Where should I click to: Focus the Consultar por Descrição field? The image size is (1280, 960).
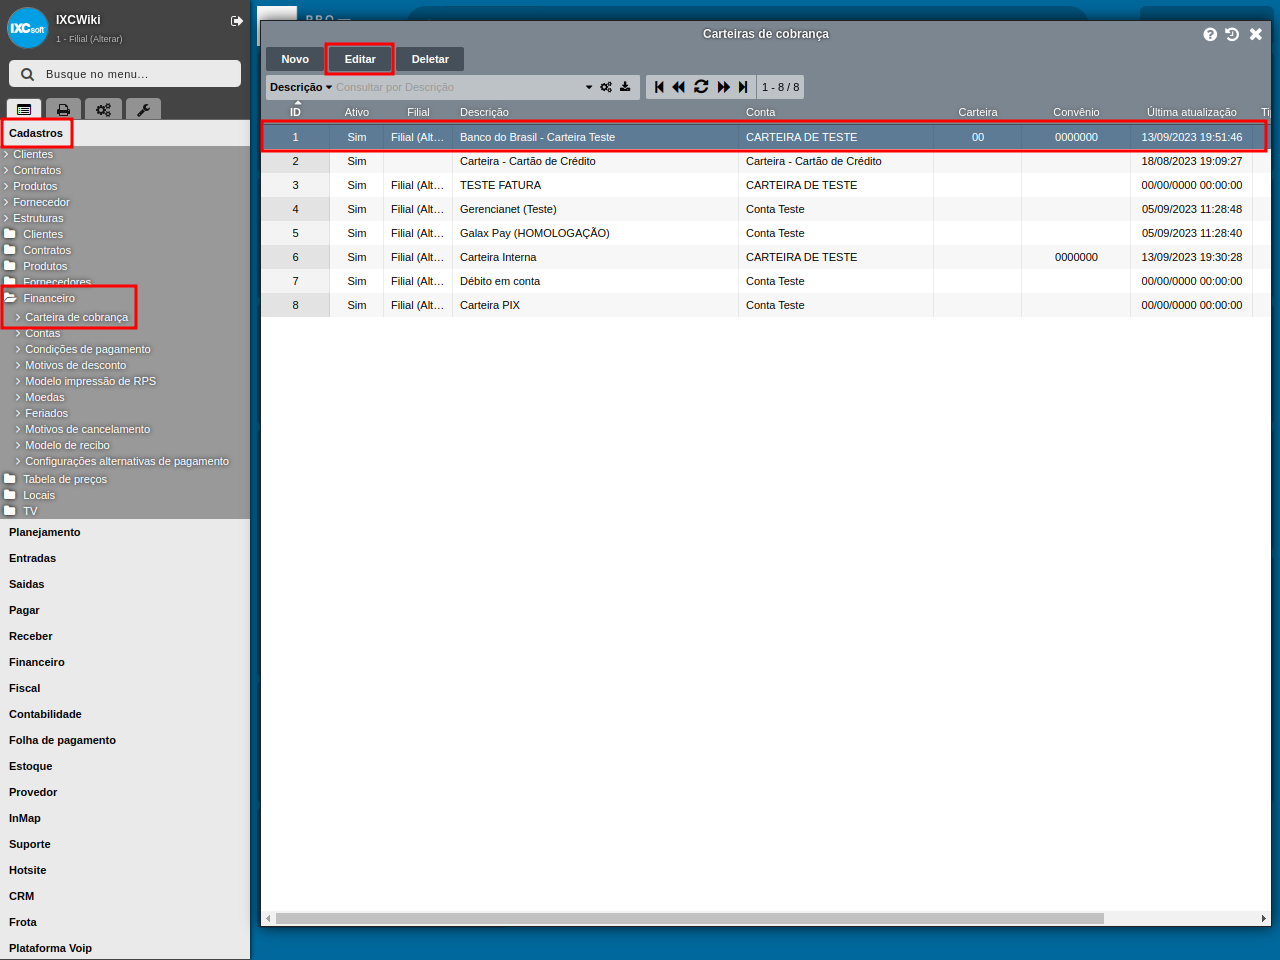click(458, 87)
